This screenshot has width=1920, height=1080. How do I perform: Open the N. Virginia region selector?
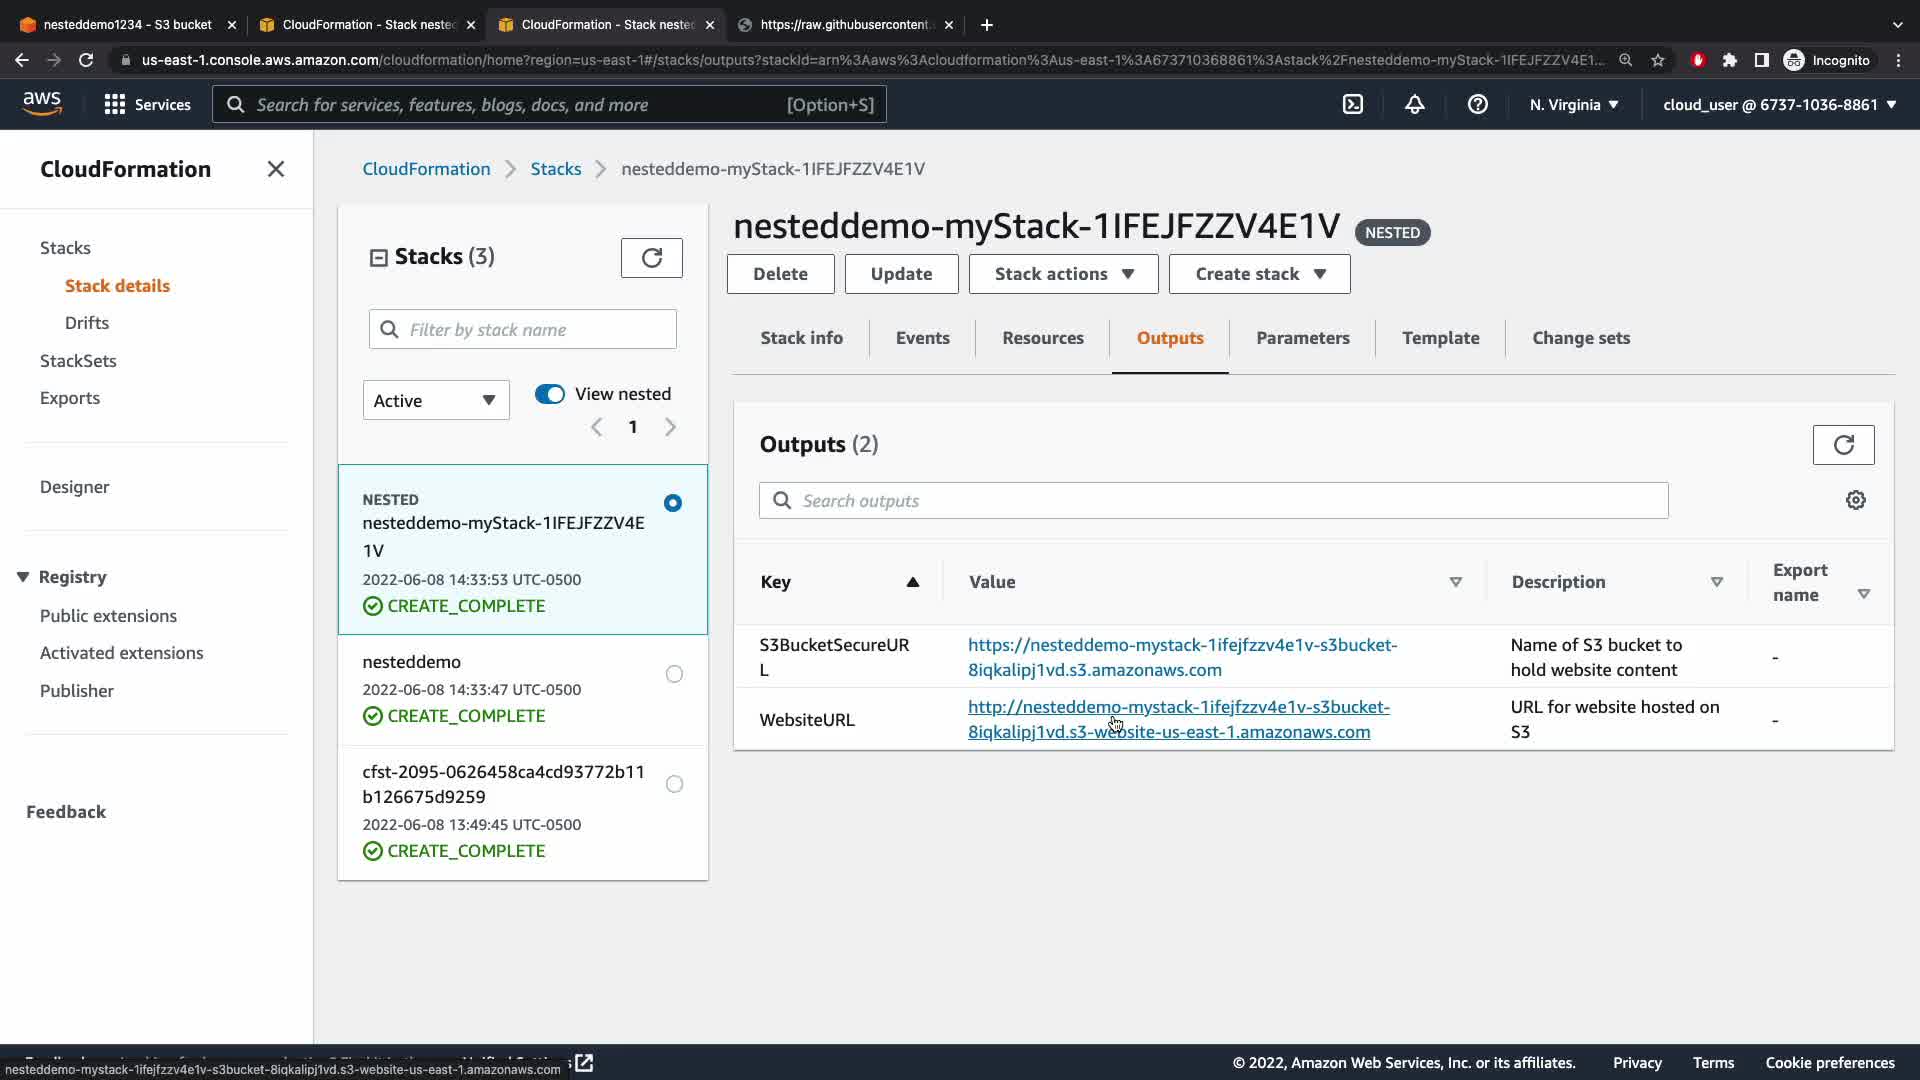tap(1573, 104)
